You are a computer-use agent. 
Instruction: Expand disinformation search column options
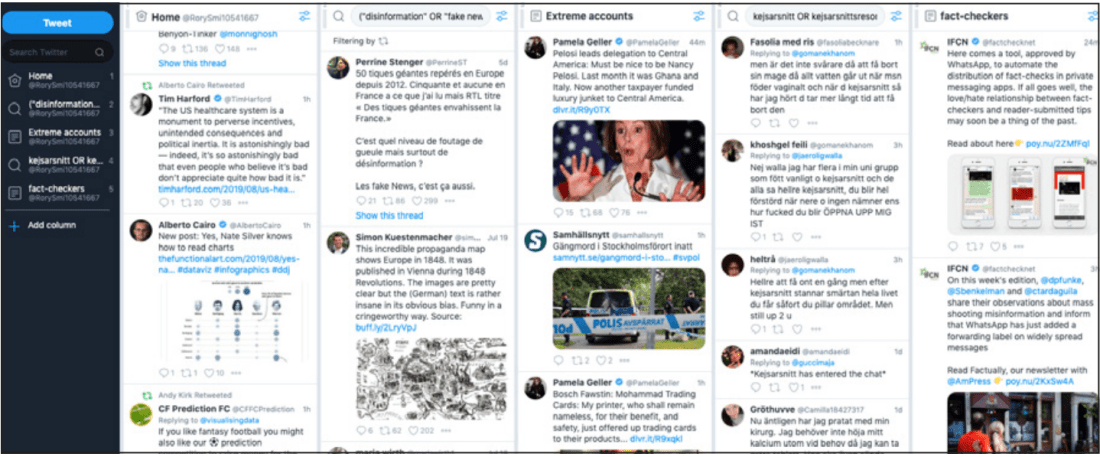(502, 15)
